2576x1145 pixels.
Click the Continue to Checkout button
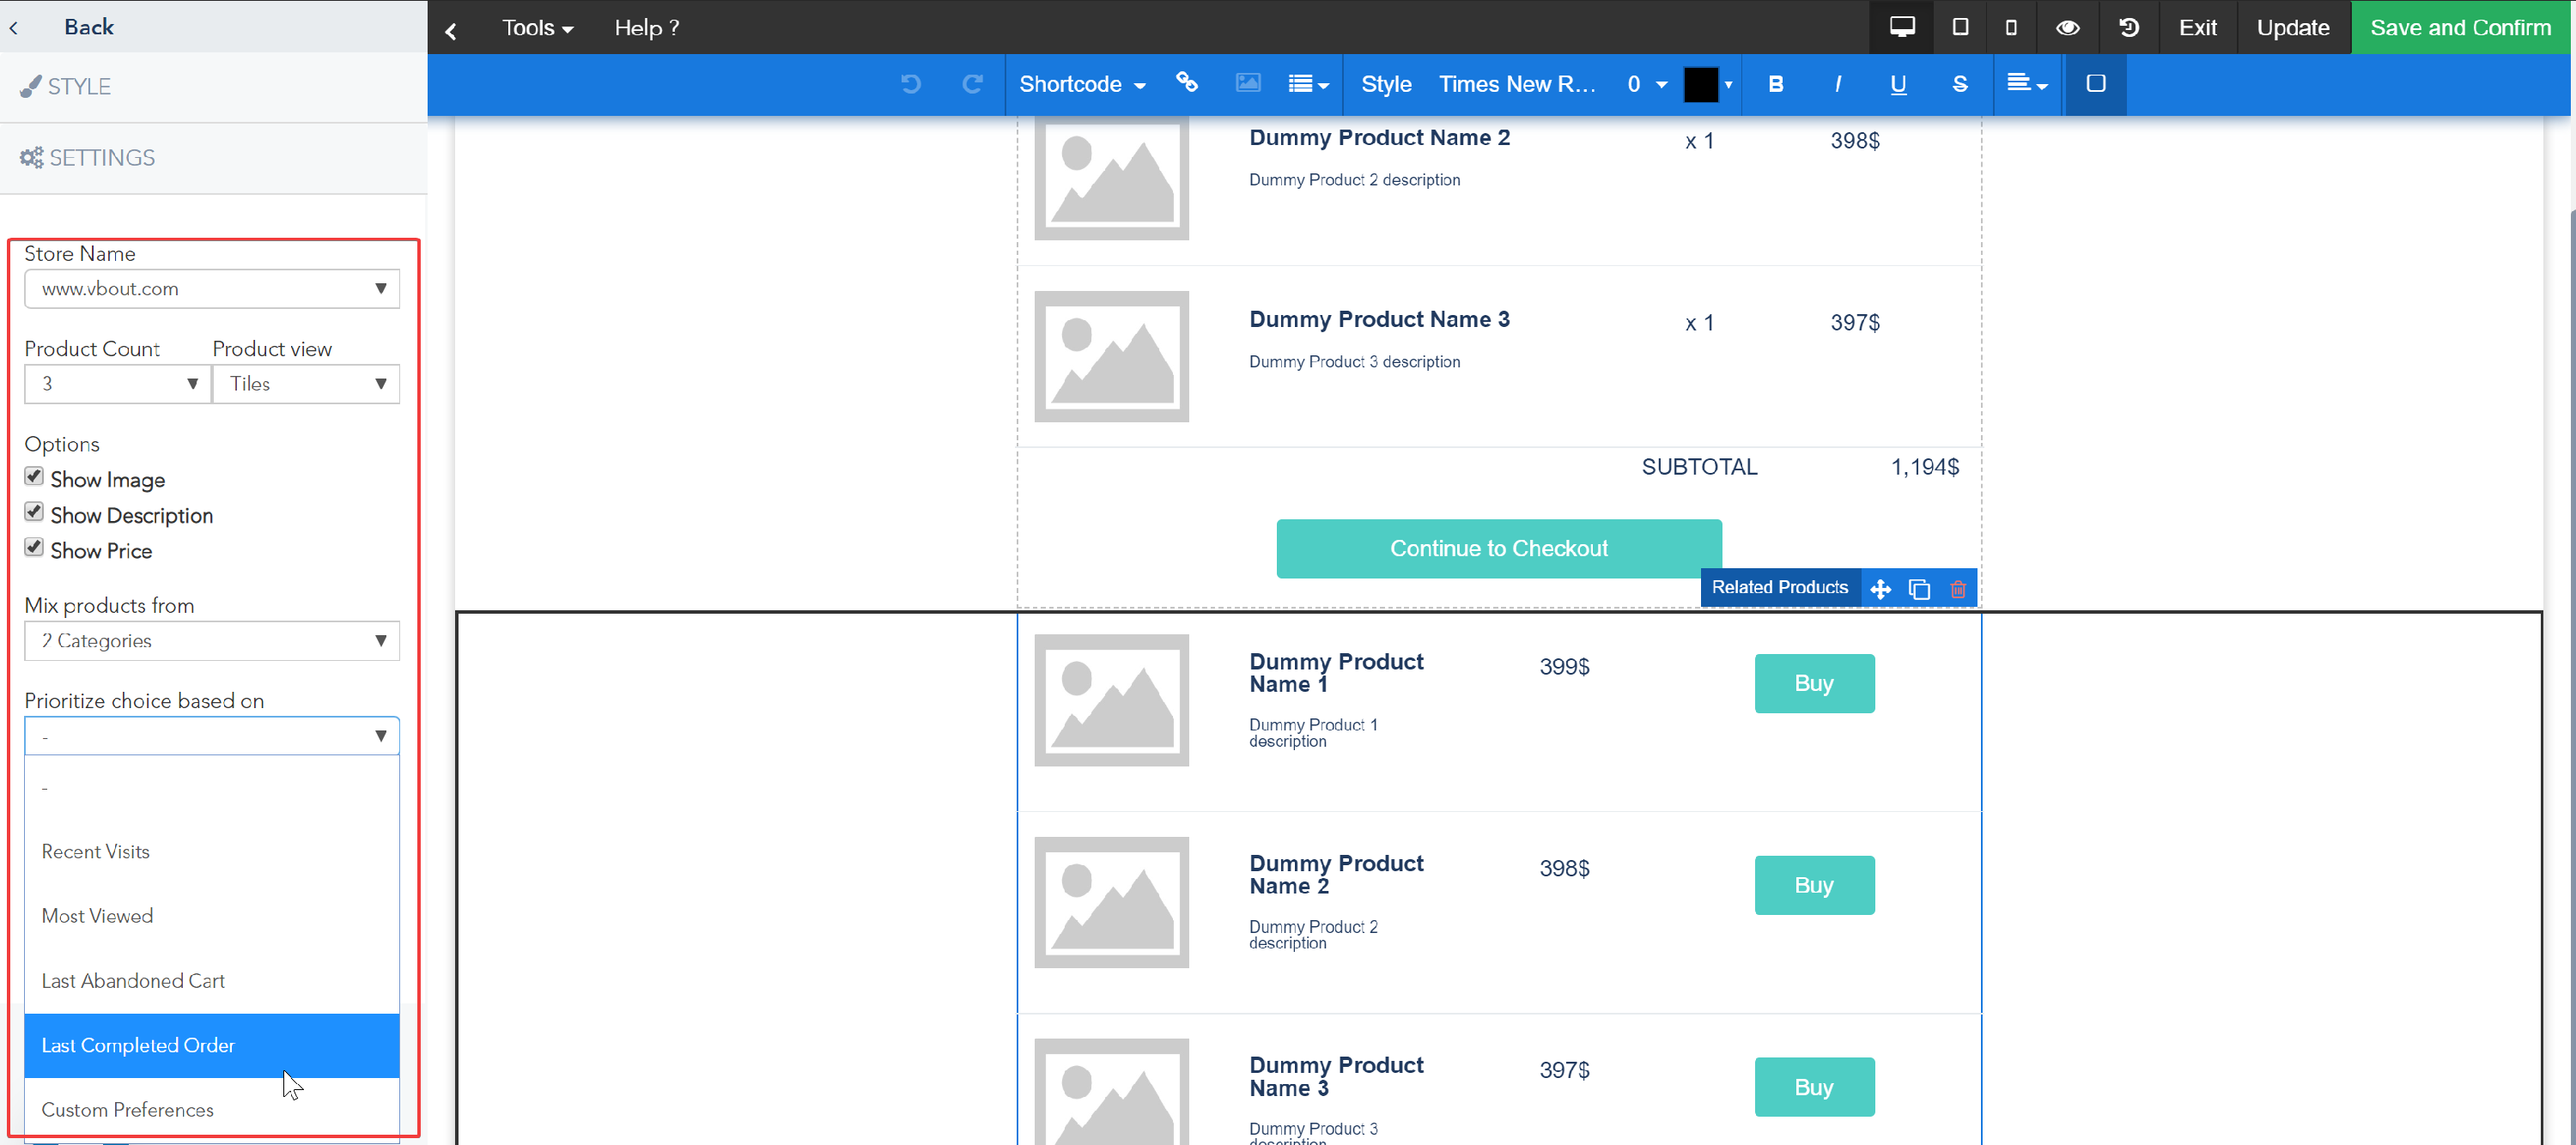click(1498, 548)
